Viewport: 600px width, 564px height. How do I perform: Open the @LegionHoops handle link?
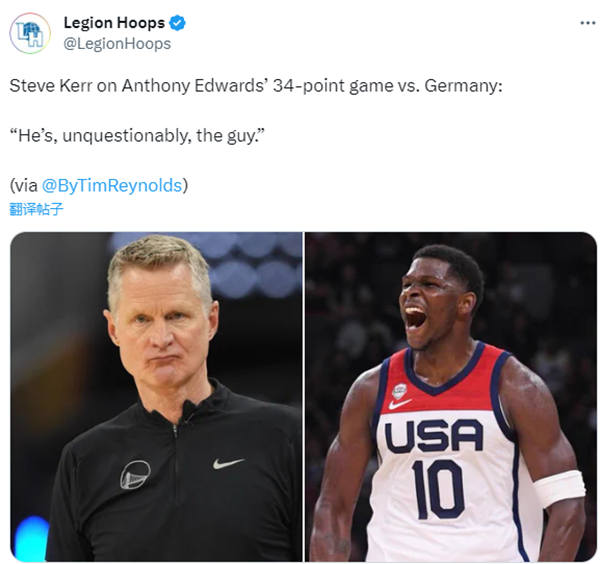pyautogui.click(x=117, y=44)
